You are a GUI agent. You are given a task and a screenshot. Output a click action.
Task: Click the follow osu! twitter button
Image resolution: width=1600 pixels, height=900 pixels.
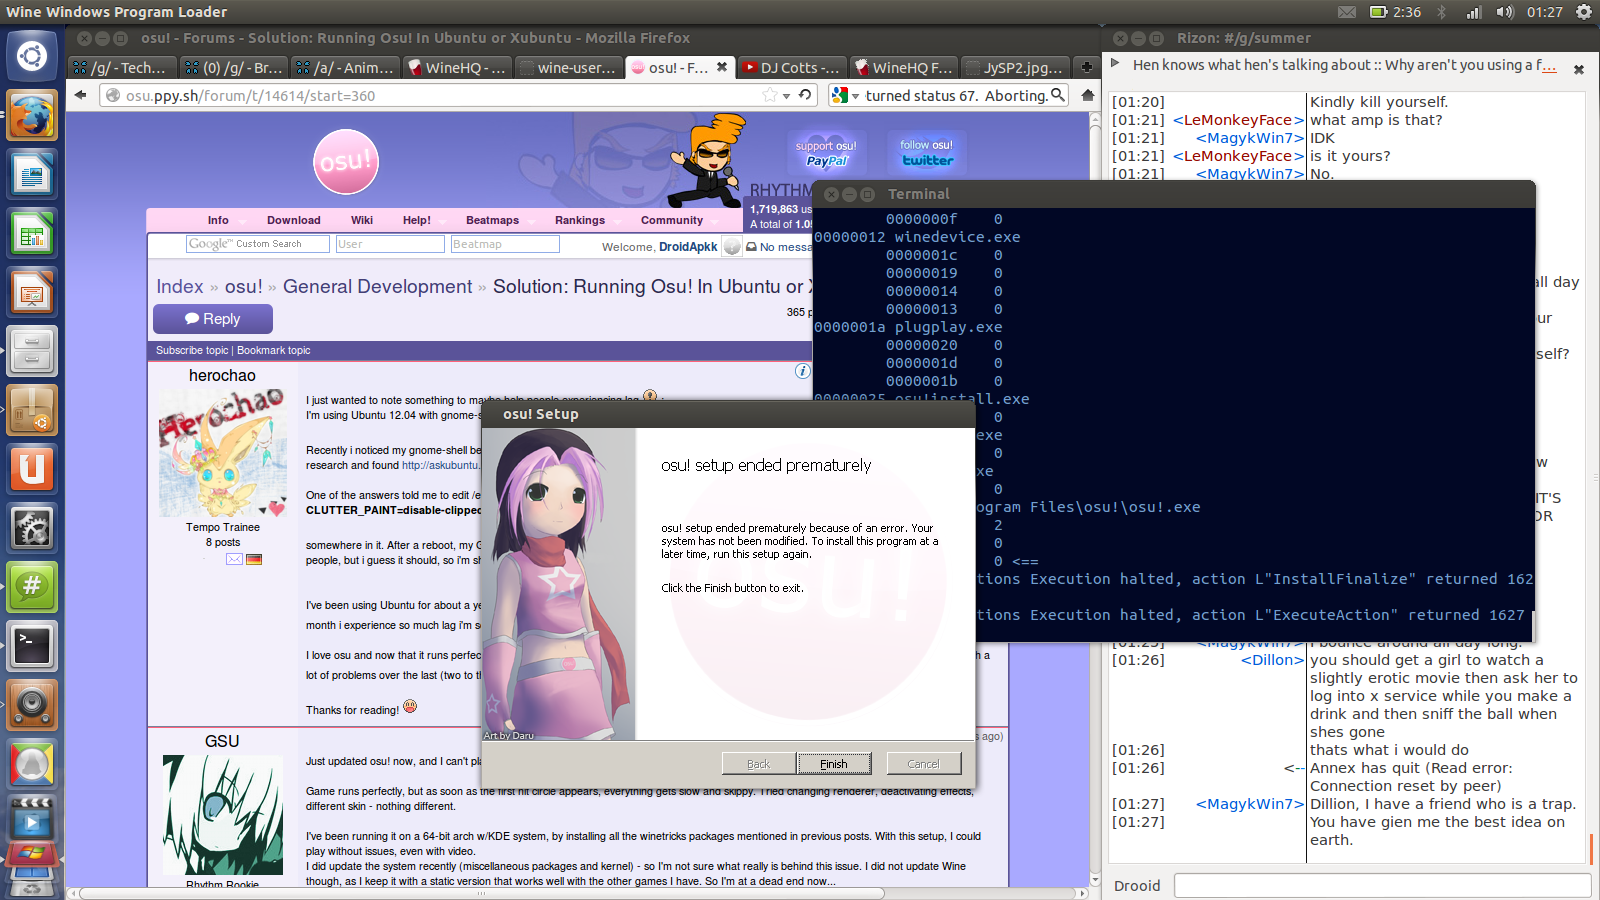(x=927, y=153)
